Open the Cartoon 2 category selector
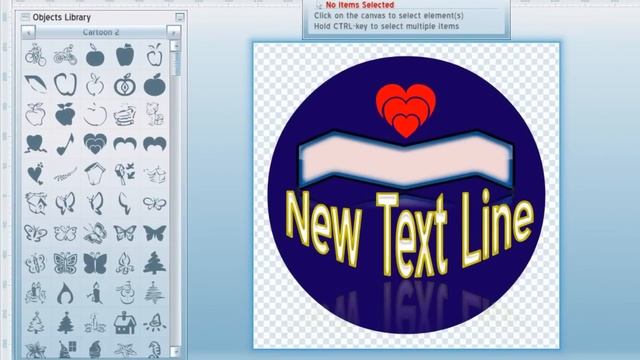640x360 pixels. pyautogui.click(x=101, y=32)
